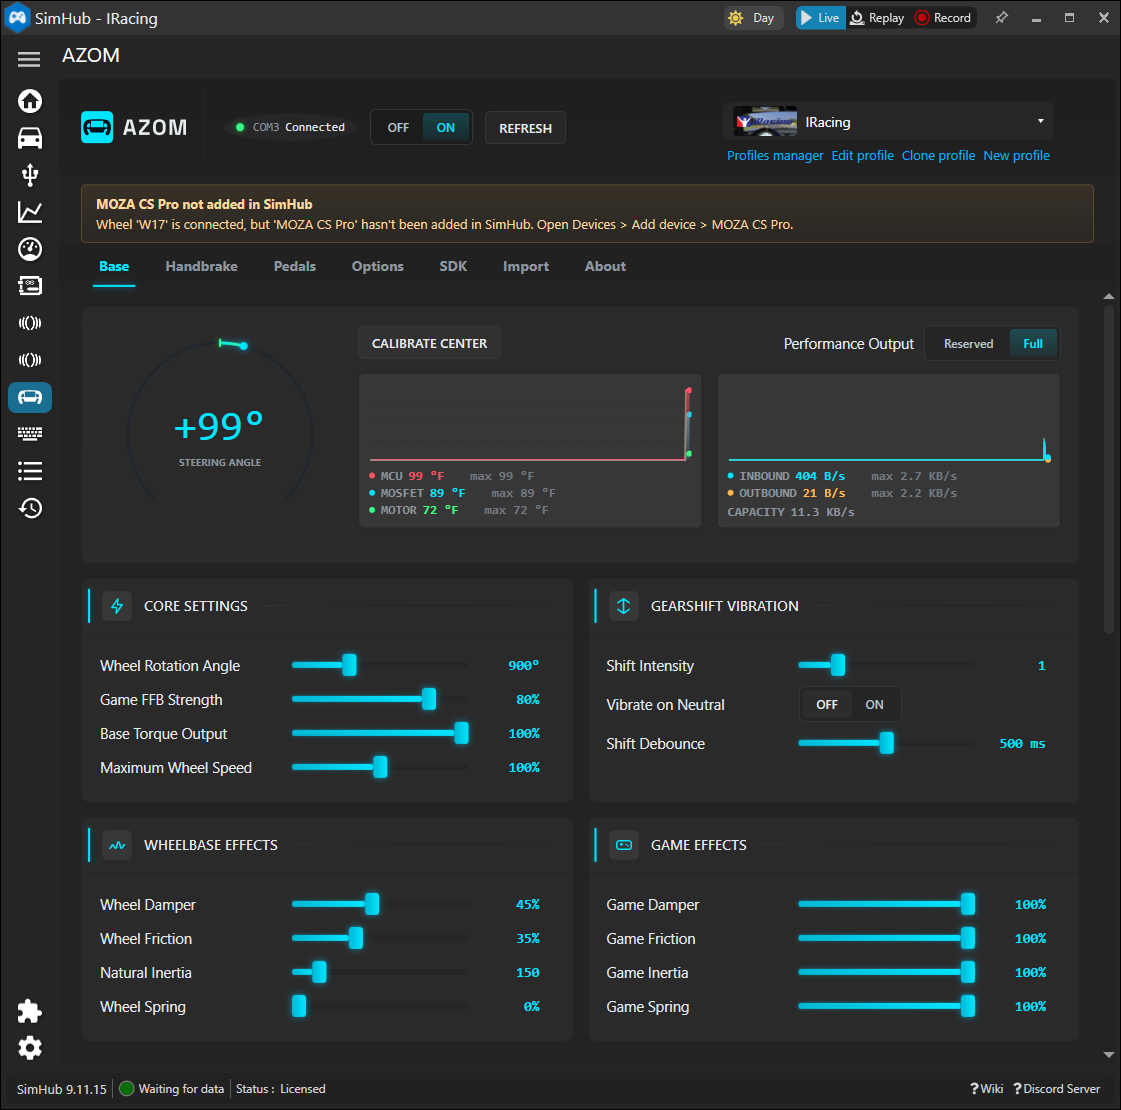
Task: Open the dash studio gauge icon
Action: pos(29,249)
